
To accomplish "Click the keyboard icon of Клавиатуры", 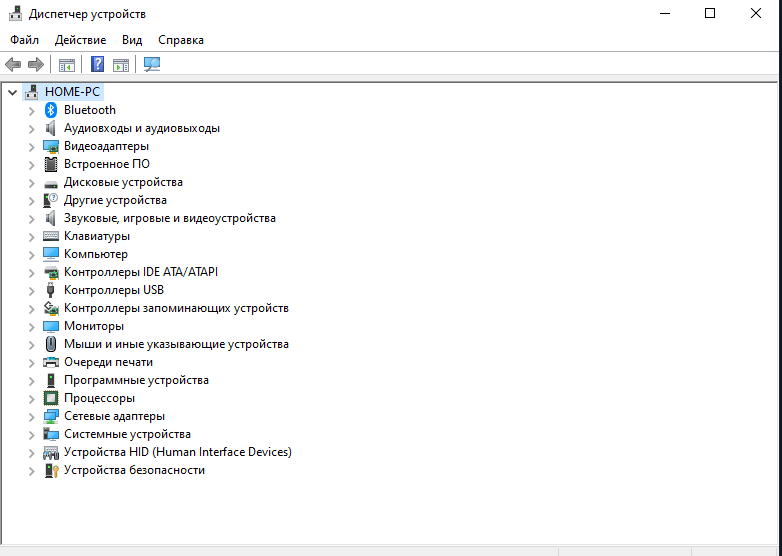I will pyautogui.click(x=51, y=236).
